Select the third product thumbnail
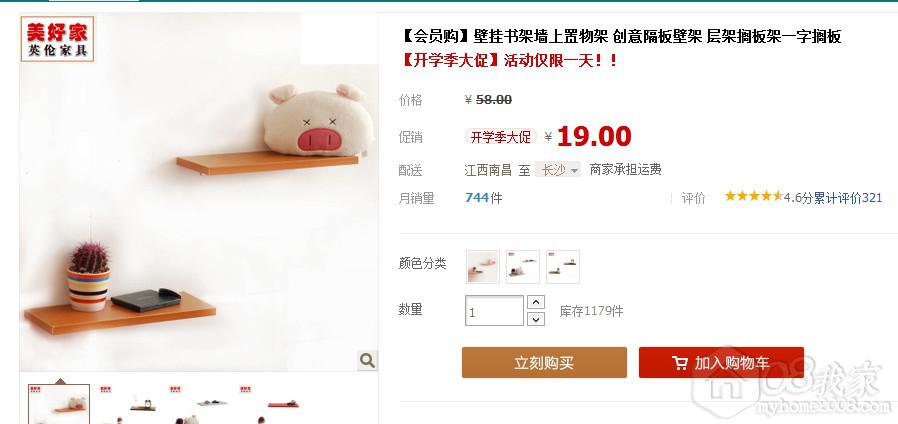This screenshot has width=898, height=424. point(202,404)
